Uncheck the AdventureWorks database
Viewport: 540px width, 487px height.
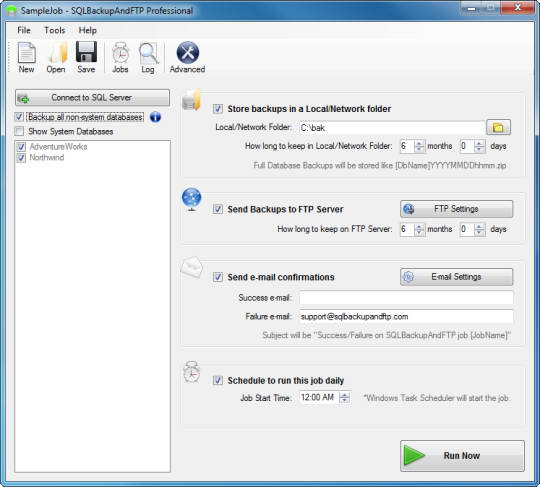coord(21,147)
